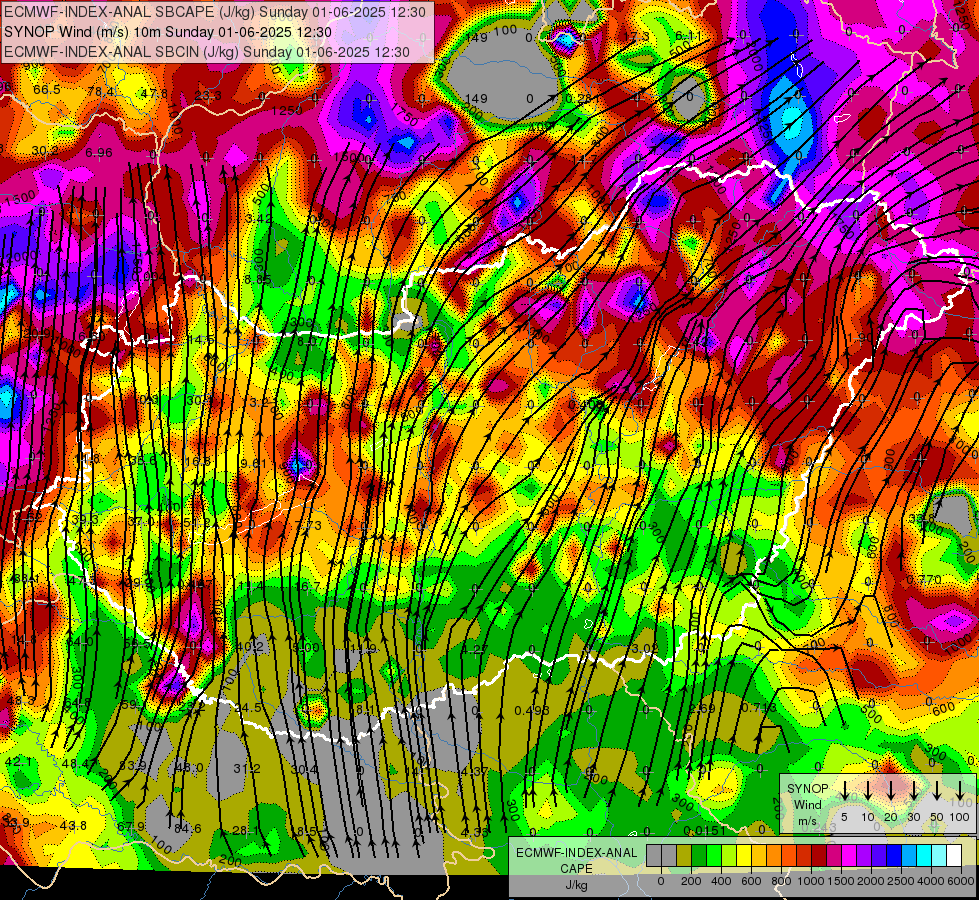Click the 8.85 value on the map
979x900 pixels.
click(x=257, y=280)
